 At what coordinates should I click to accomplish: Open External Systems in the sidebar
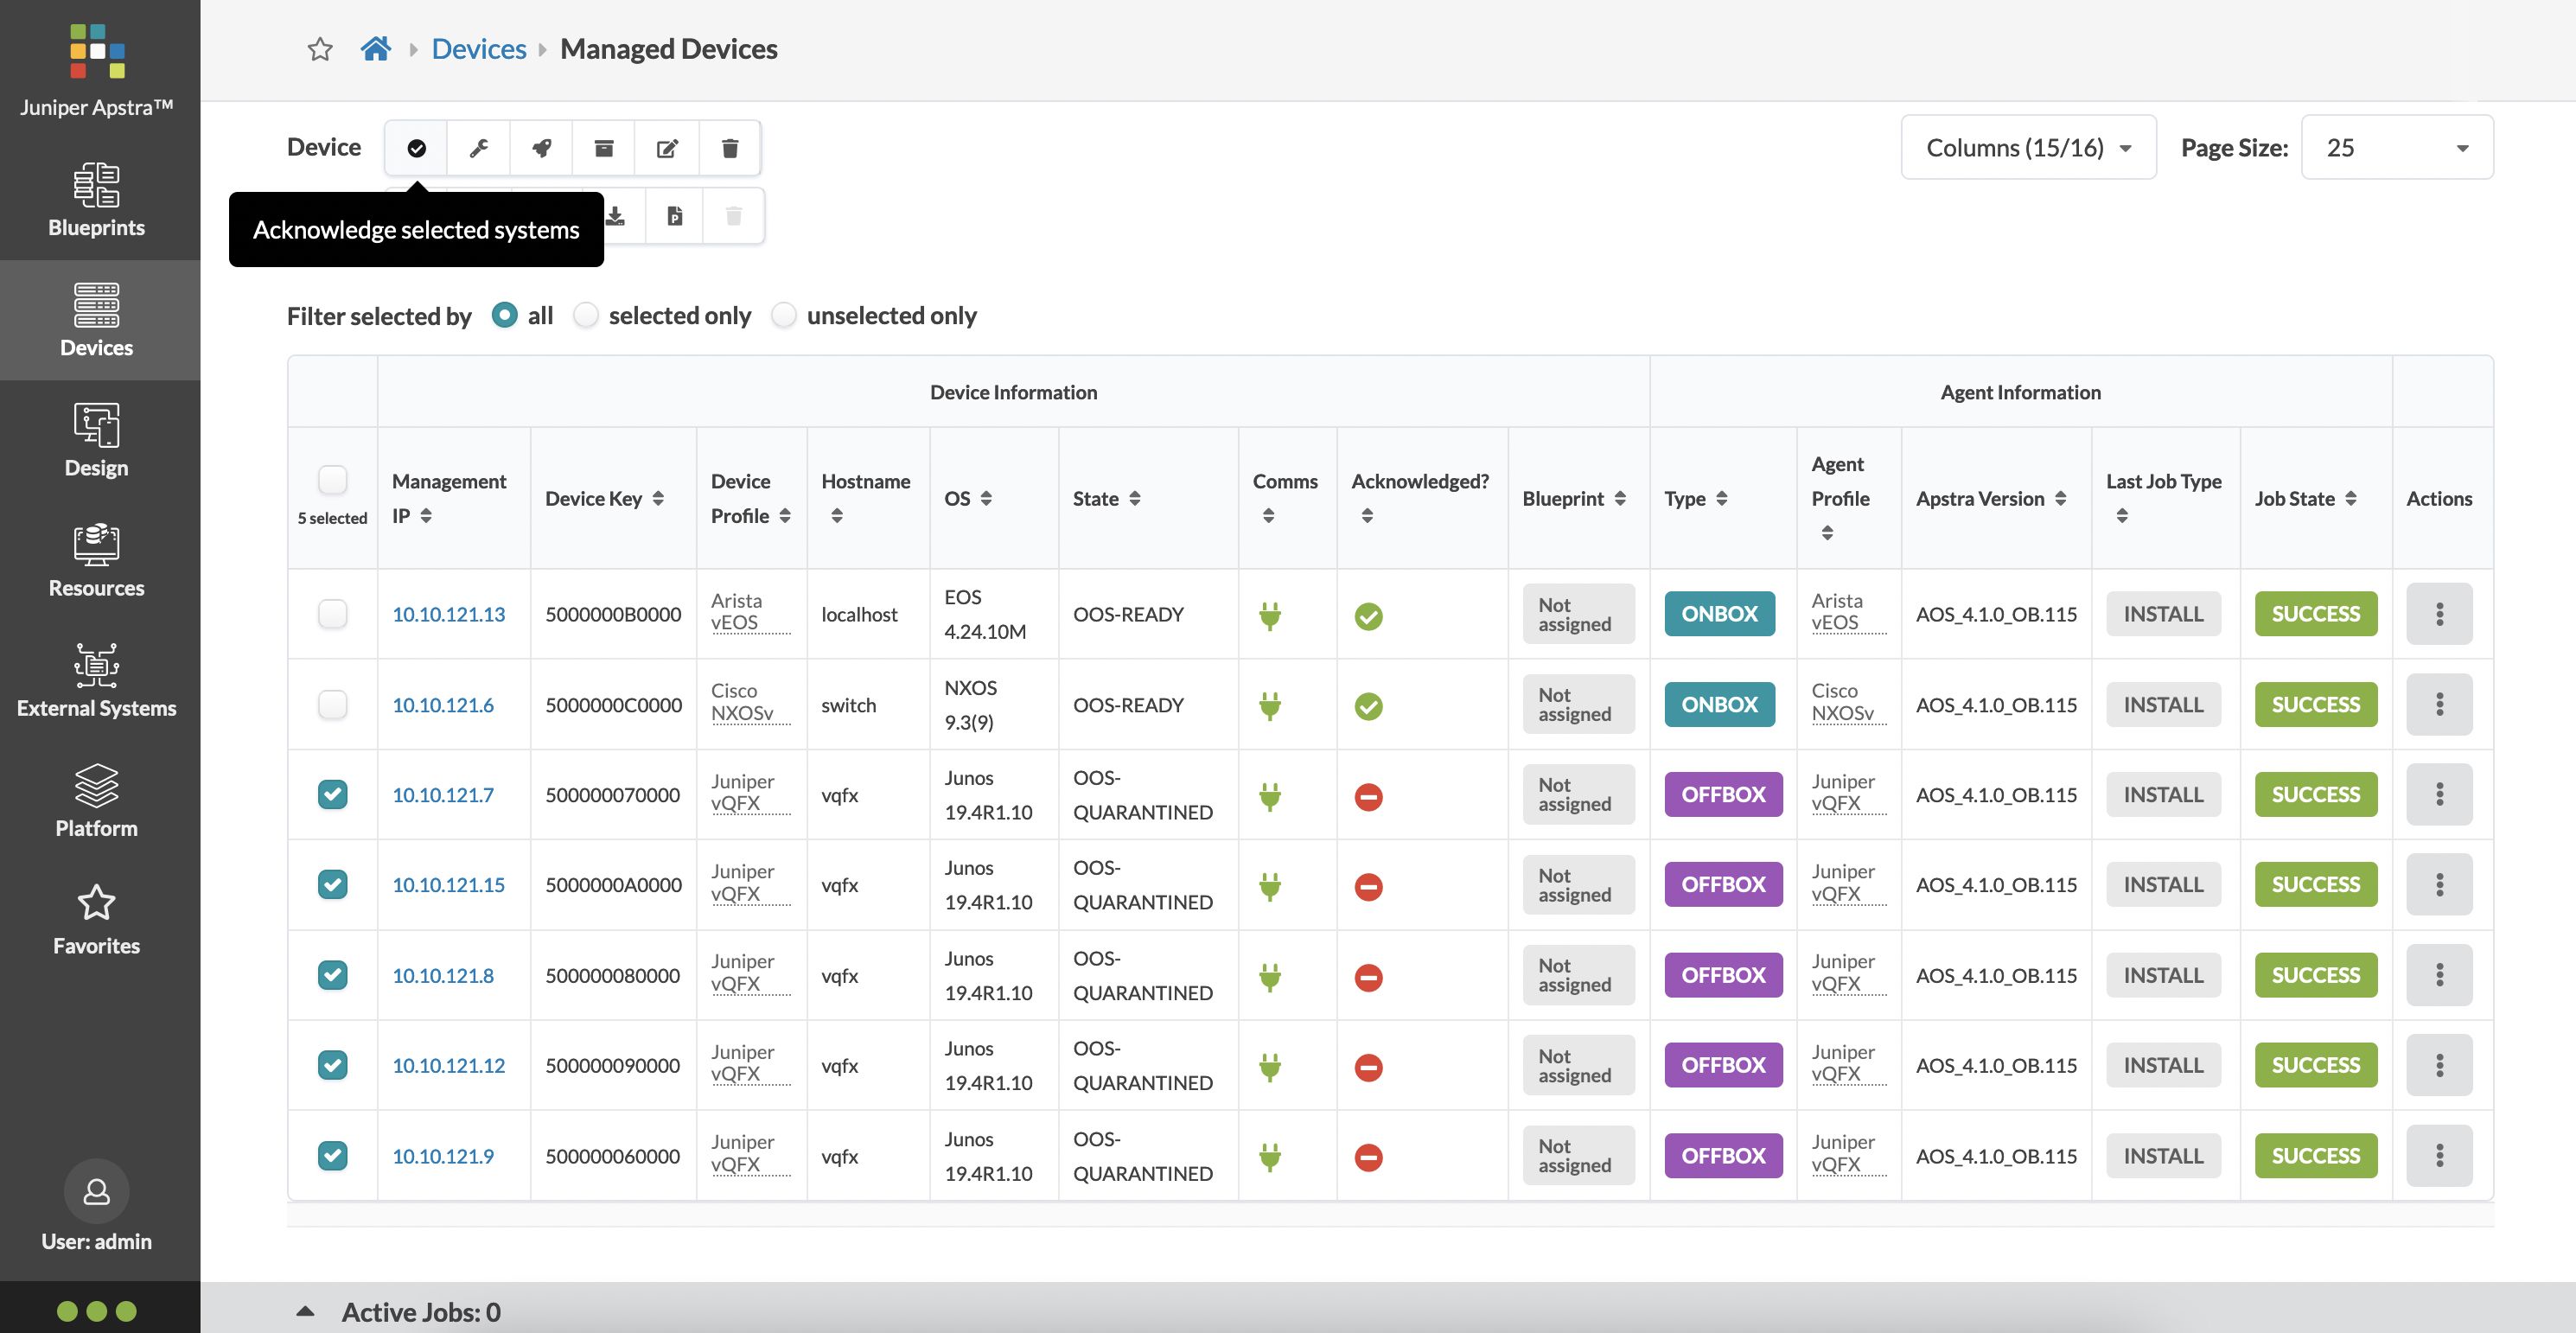click(x=97, y=680)
